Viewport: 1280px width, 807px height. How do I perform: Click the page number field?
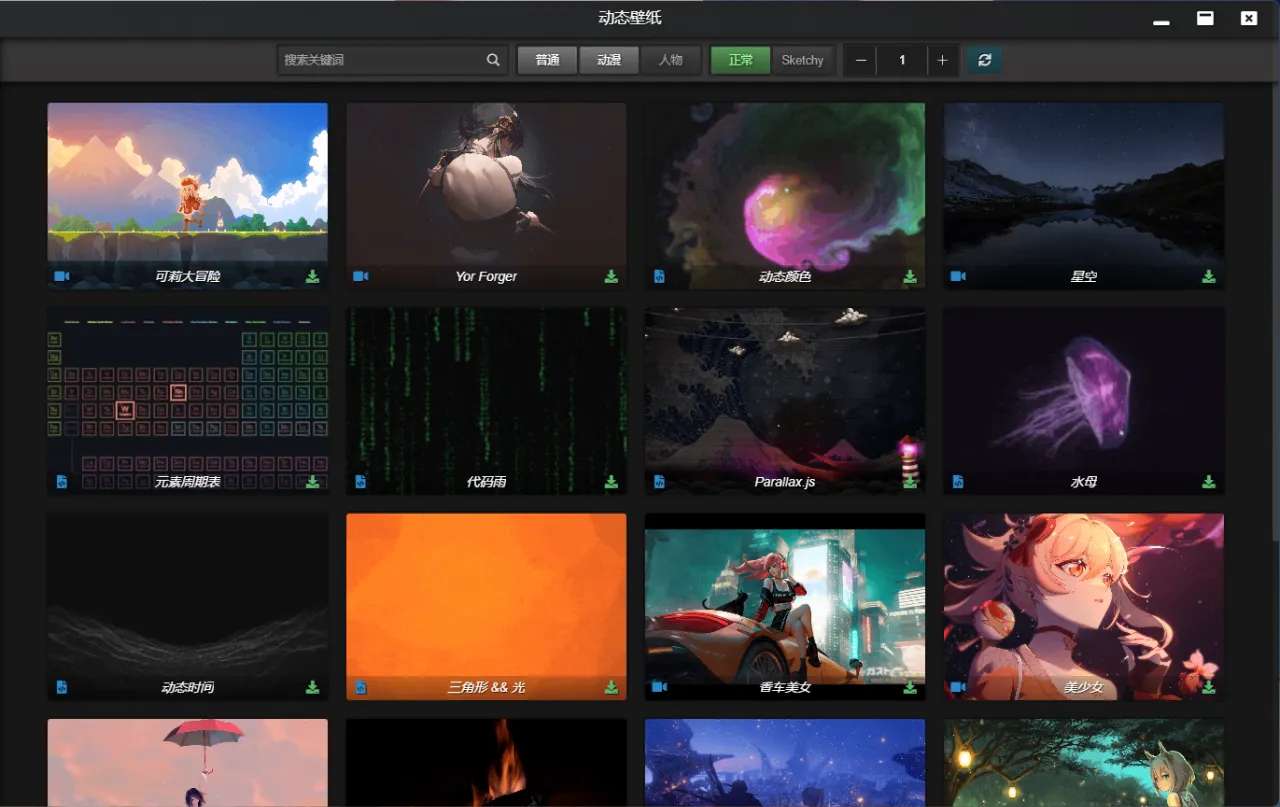click(x=902, y=60)
